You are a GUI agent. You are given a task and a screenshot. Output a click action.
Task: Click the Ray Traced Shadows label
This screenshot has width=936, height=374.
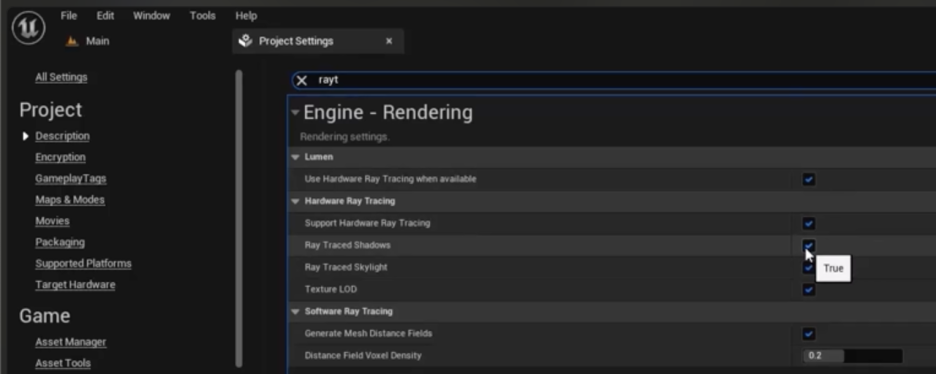347,245
